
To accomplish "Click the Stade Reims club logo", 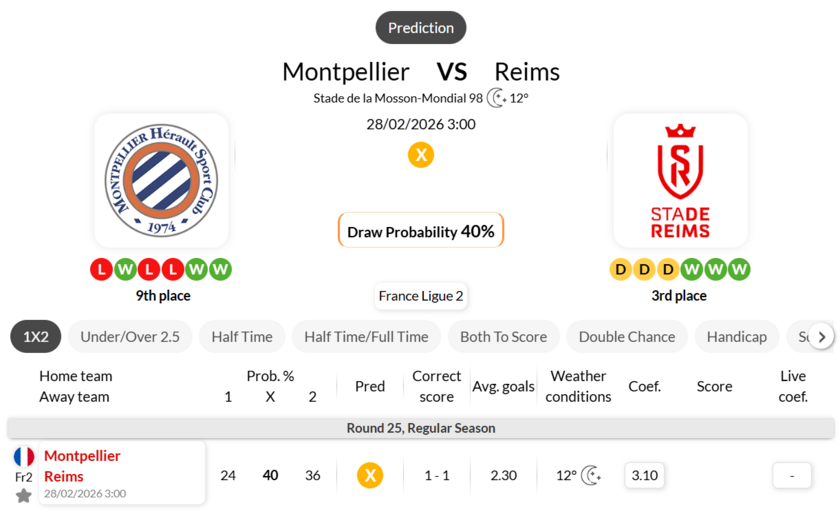I will (680, 180).
